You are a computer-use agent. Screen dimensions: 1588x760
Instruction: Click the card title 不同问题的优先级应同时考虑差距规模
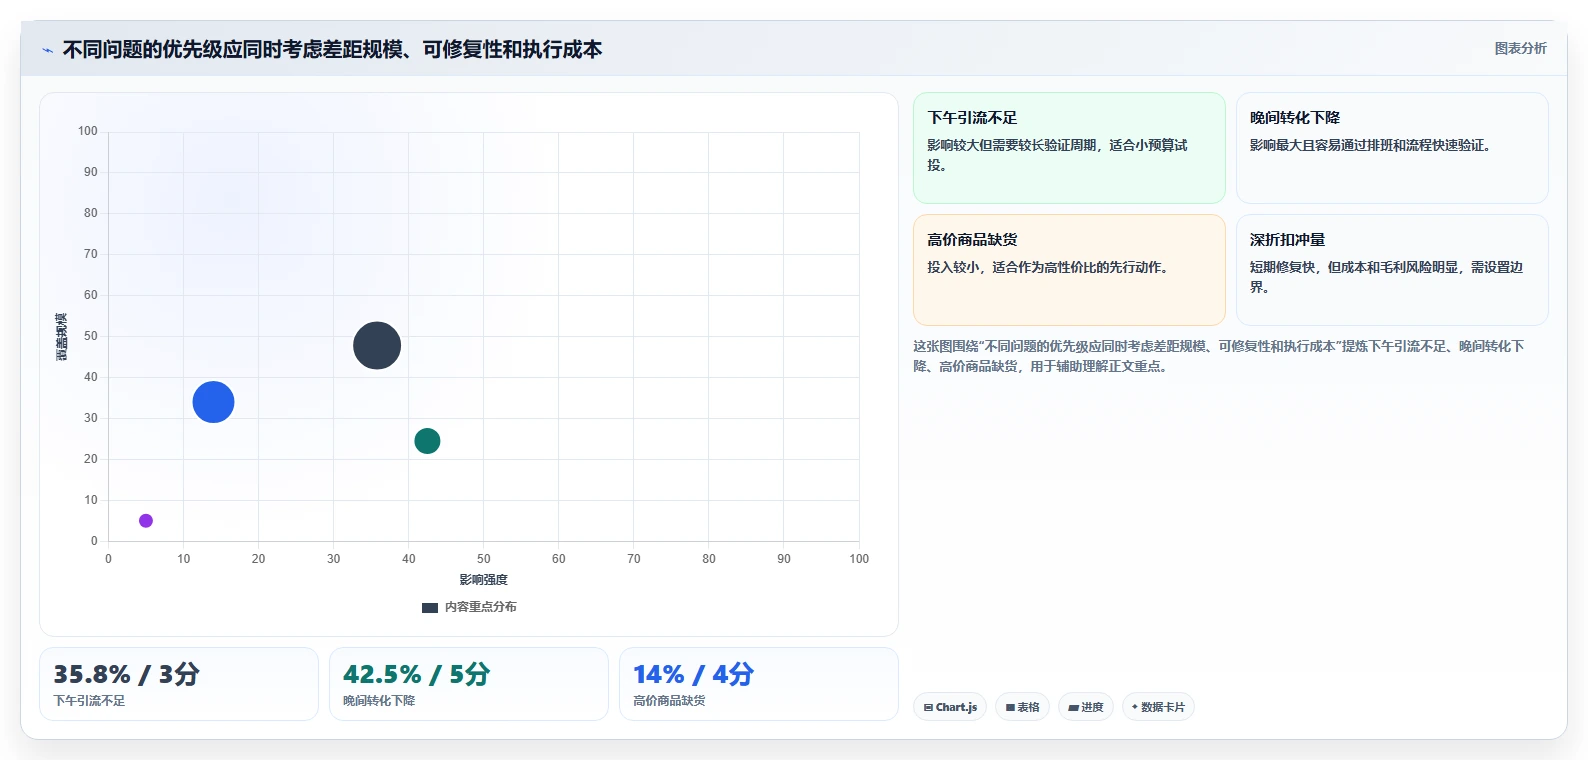click(332, 49)
